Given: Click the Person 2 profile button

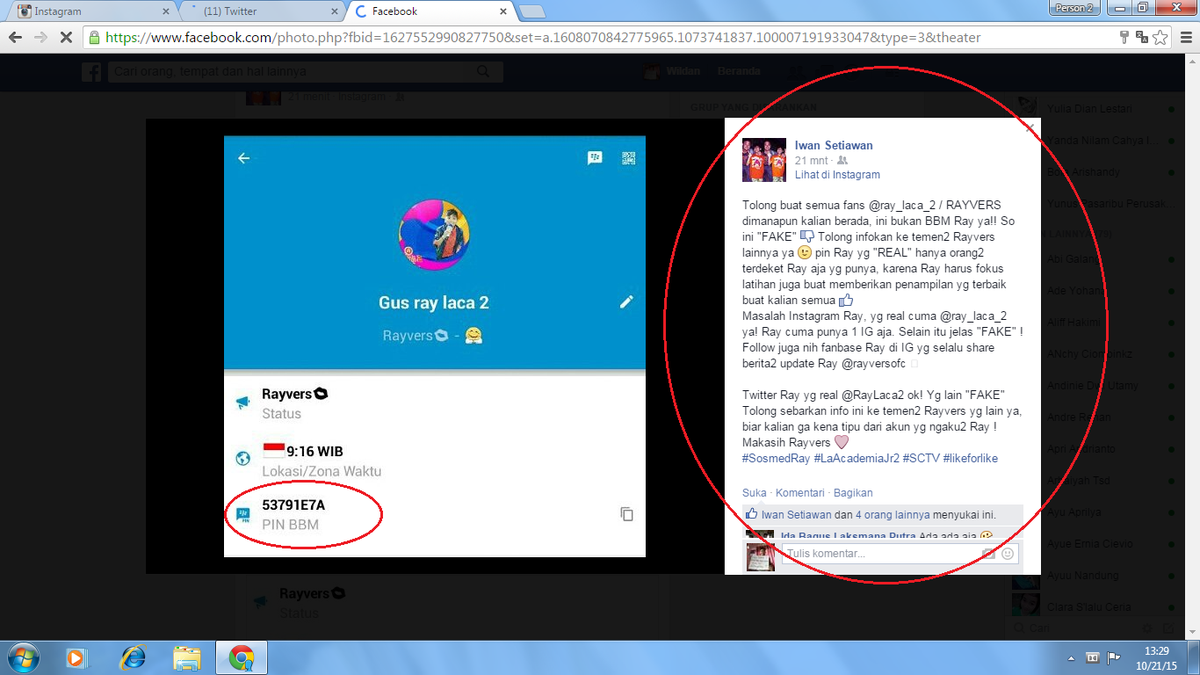Looking at the screenshot, I should [x=1075, y=7].
